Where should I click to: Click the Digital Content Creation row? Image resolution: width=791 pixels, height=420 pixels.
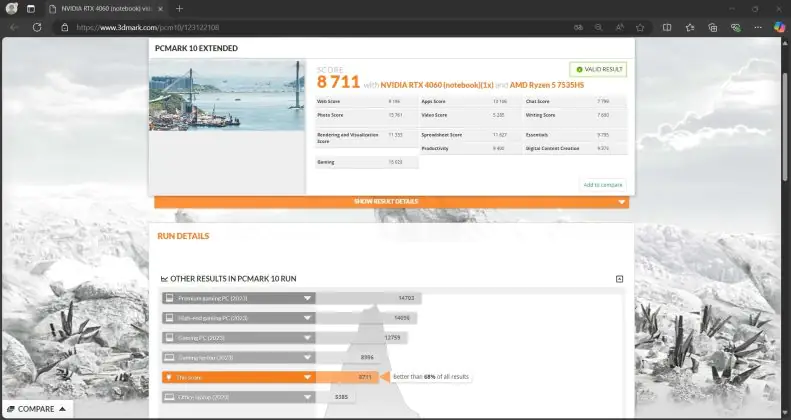tap(576, 149)
